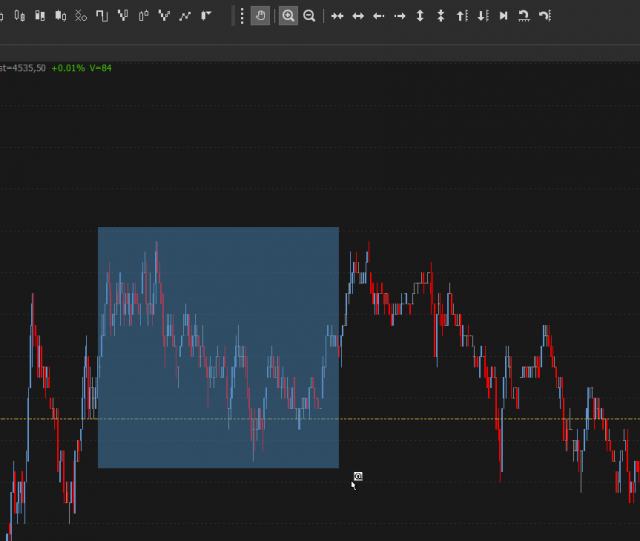Open the candle chart type dropdown
This screenshot has height=541, width=640.
206,16
